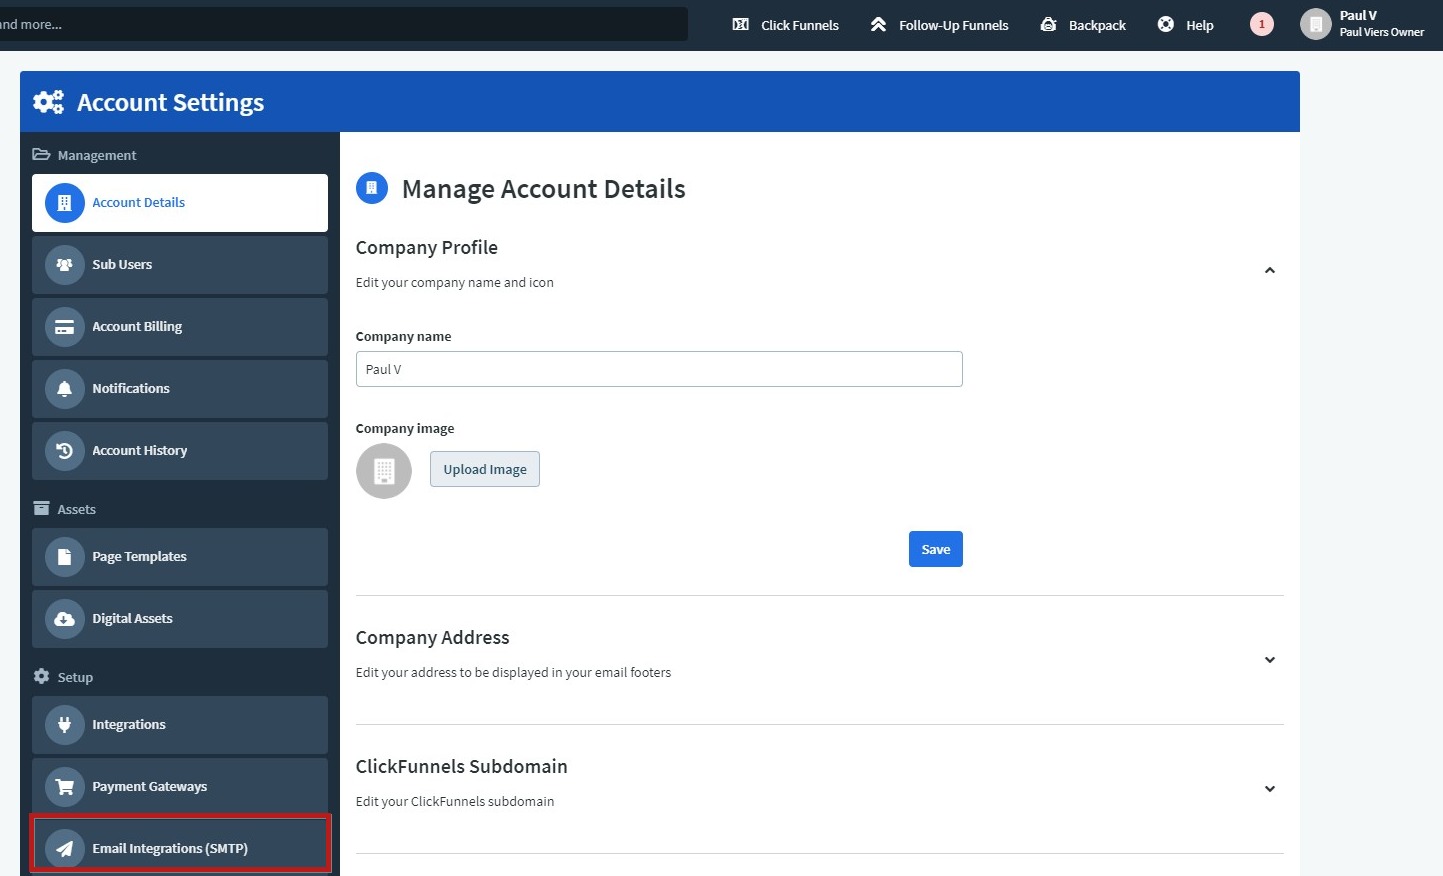
Task: Open the Account Details menu item
Action: coord(180,203)
